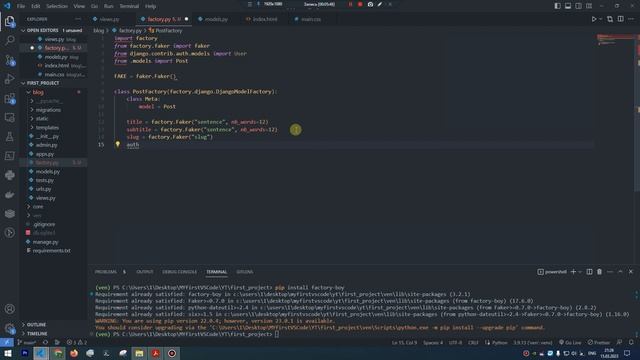This screenshot has width=640, height=360.
Task: Switch to the OUTPUT panel tab
Action: click(145, 272)
